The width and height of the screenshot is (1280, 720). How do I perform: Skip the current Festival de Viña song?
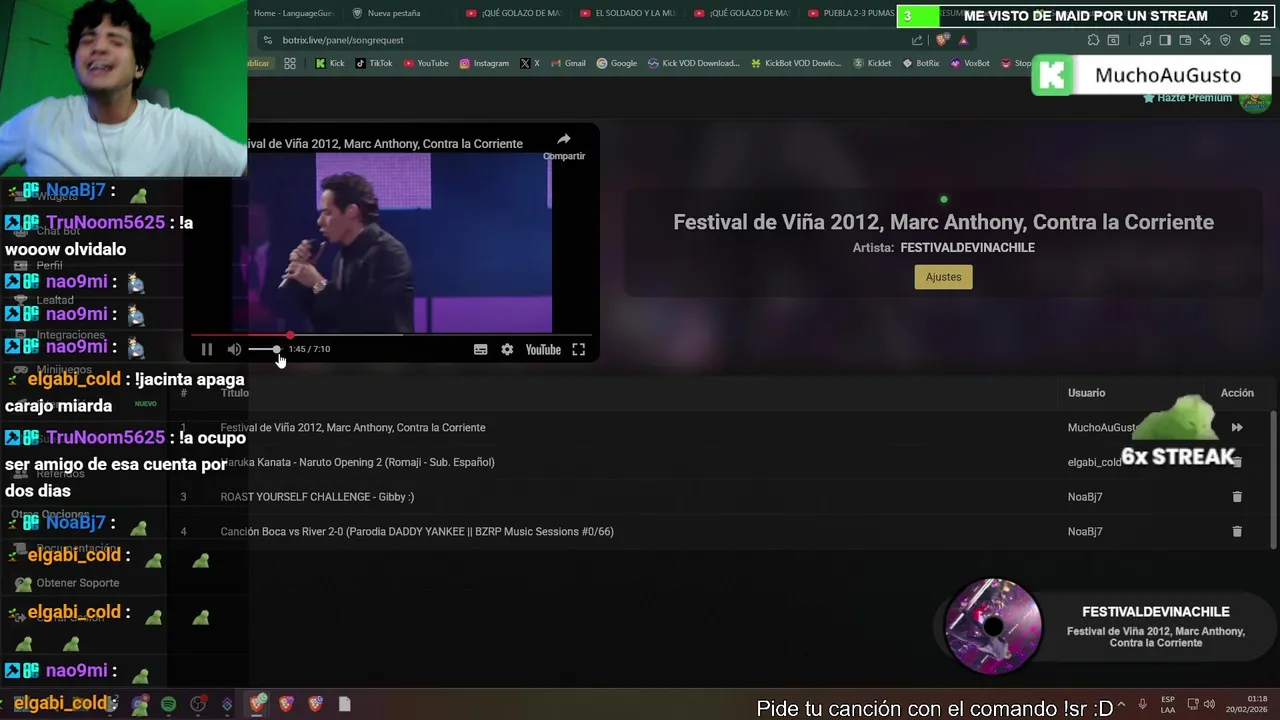[x=1237, y=427]
